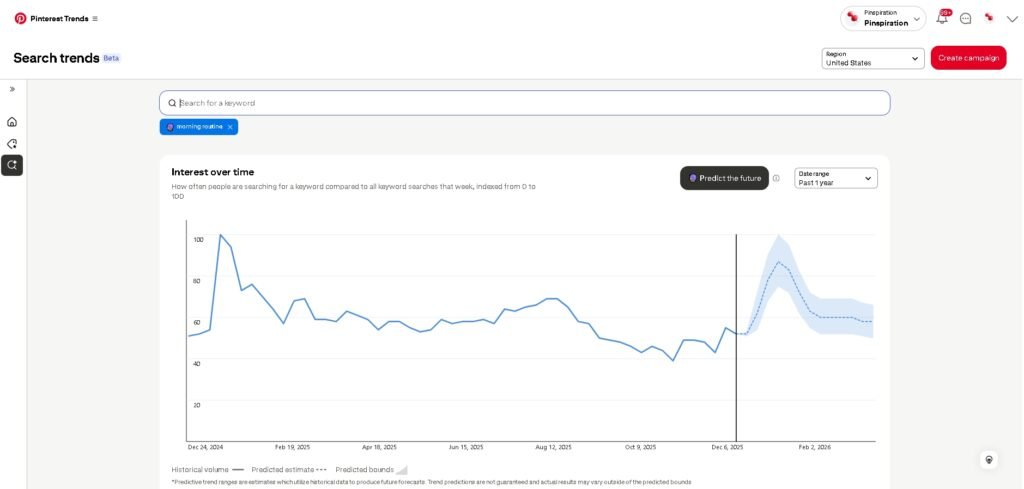Open the Pinspiration account switcher dropdown
Viewport: 1024px width, 489px height.
(x=883, y=18)
